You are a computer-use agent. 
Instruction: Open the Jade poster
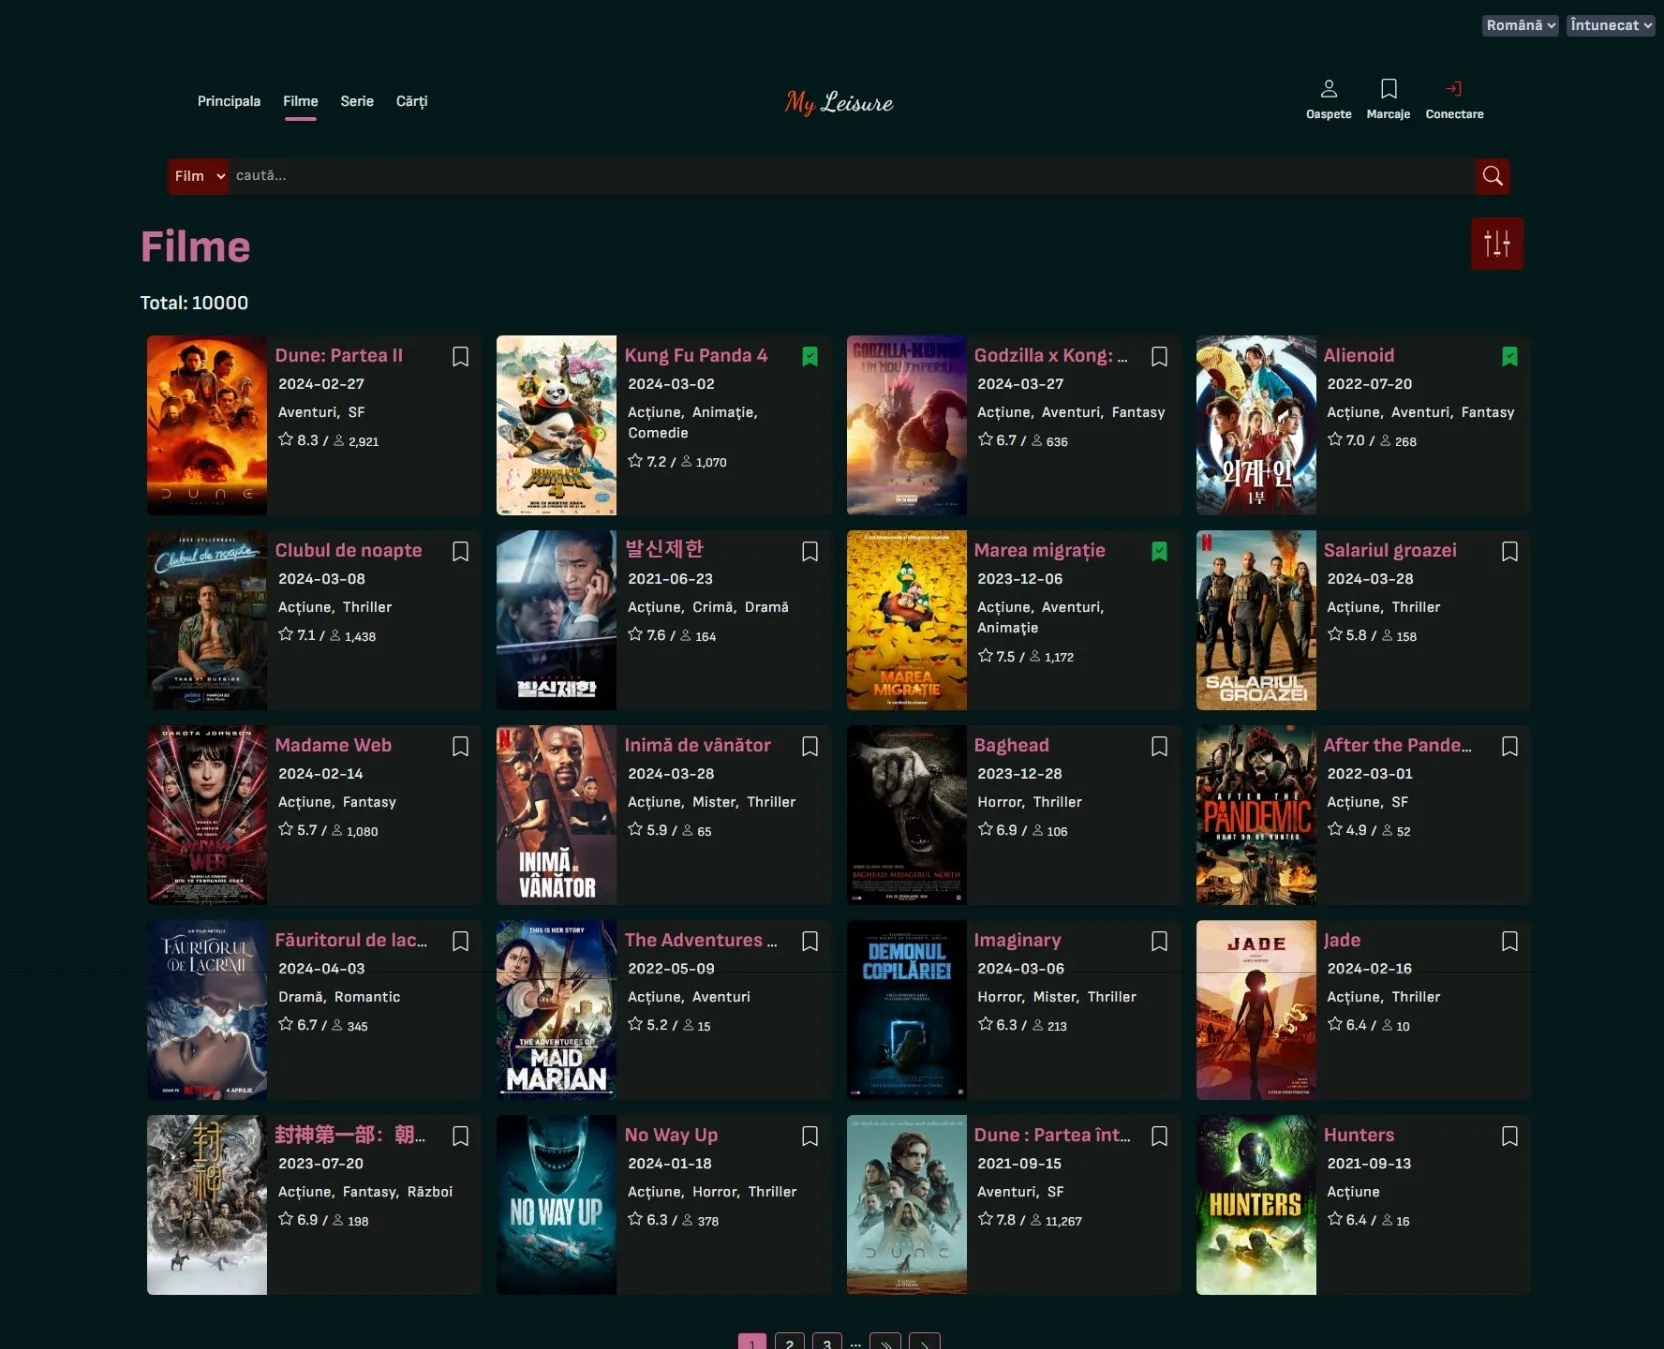point(1256,1010)
